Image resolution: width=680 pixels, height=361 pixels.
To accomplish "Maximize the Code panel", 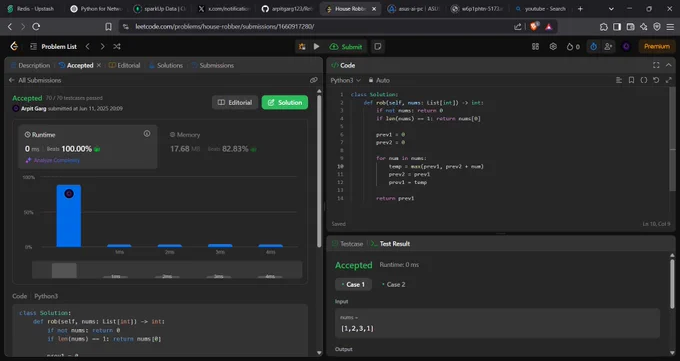I will pyautogui.click(x=656, y=65).
